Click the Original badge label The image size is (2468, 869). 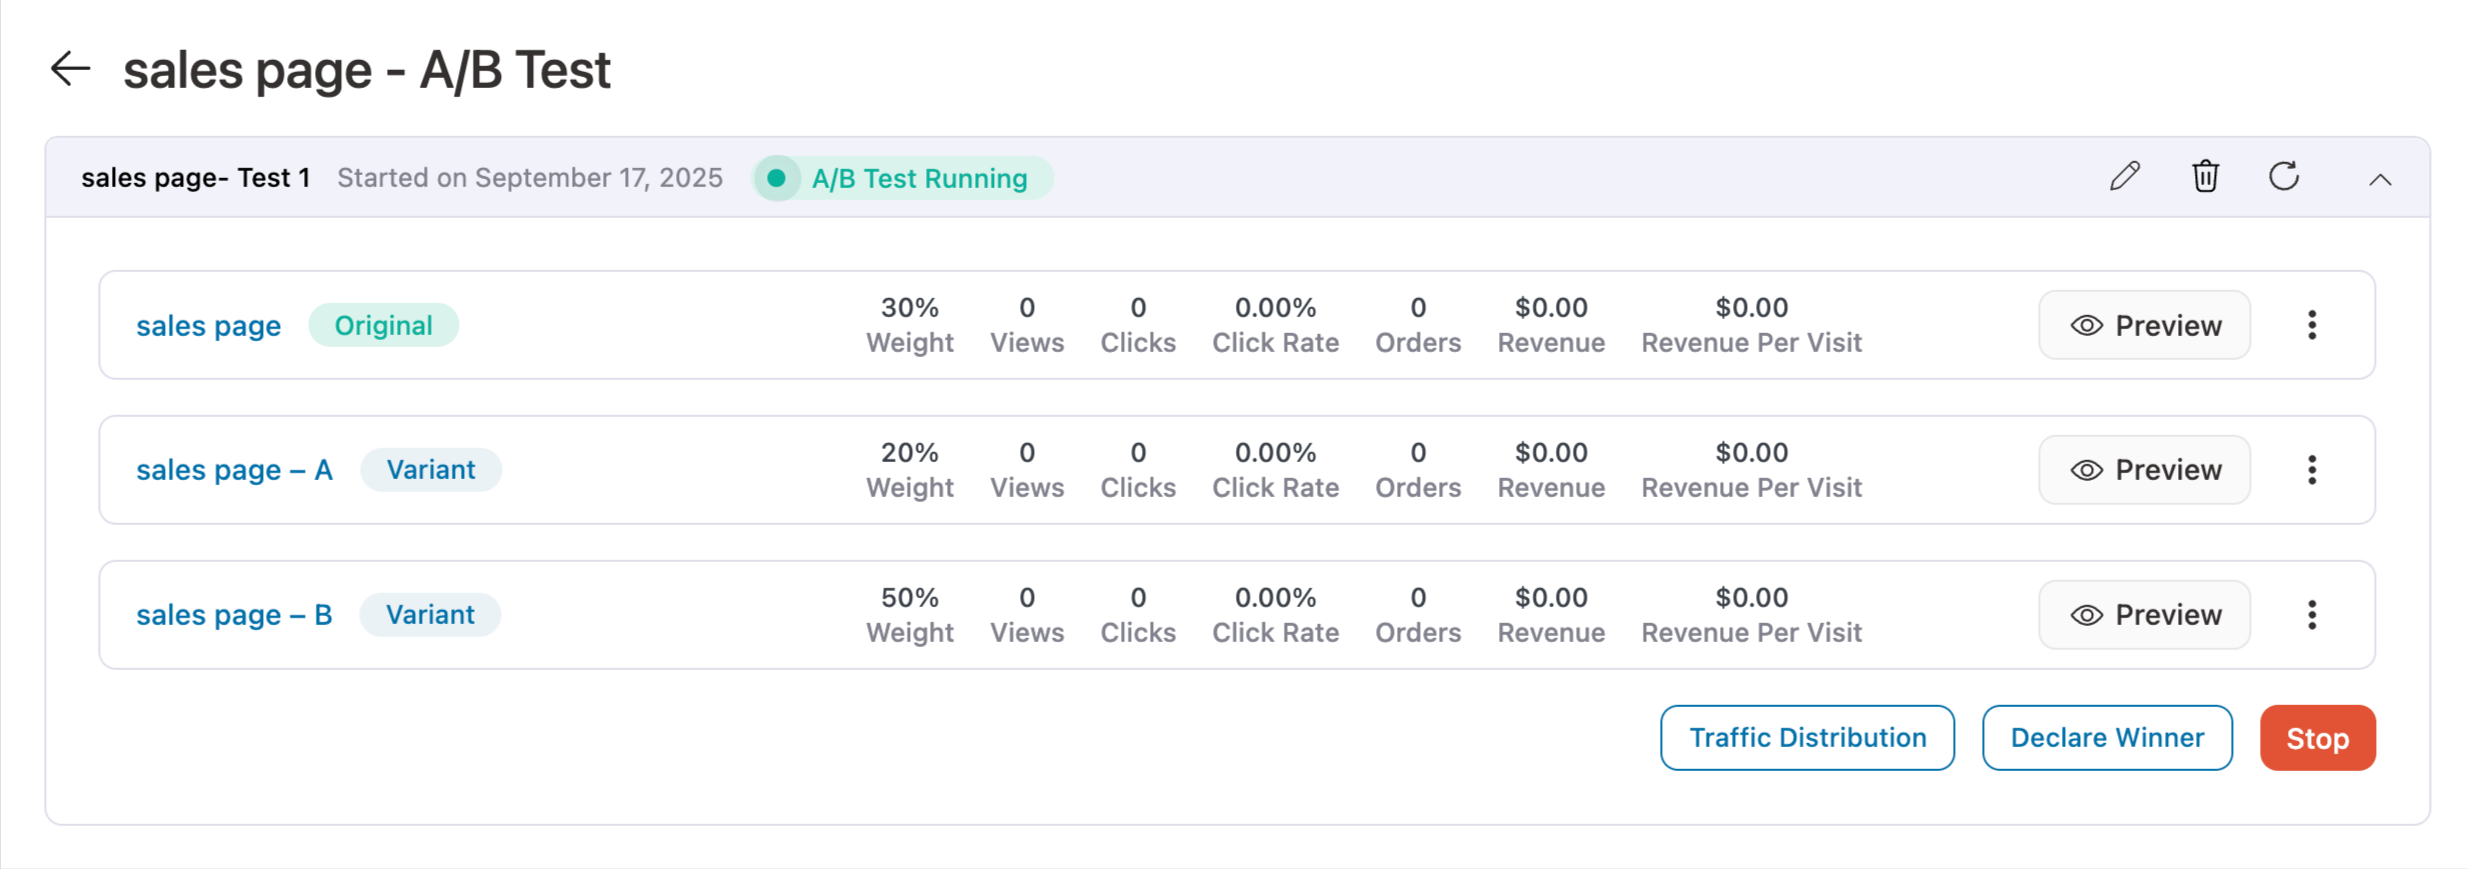point(383,326)
